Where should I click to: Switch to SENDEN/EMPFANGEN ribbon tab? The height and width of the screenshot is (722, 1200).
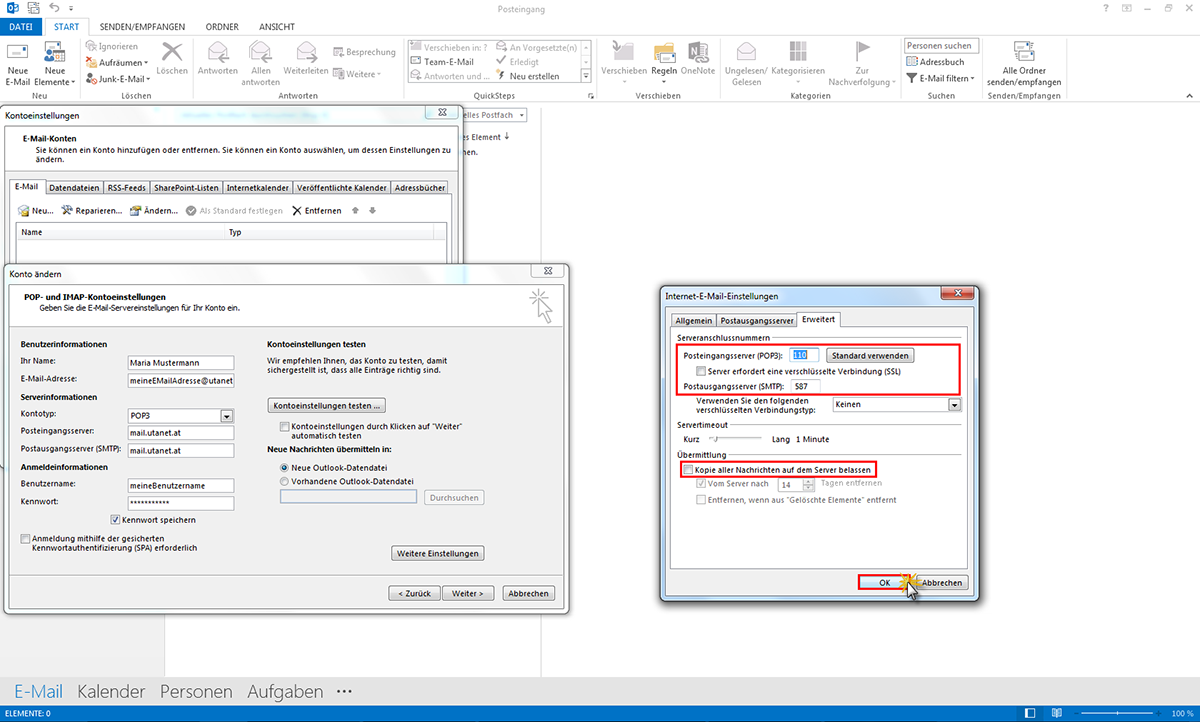coord(142,27)
